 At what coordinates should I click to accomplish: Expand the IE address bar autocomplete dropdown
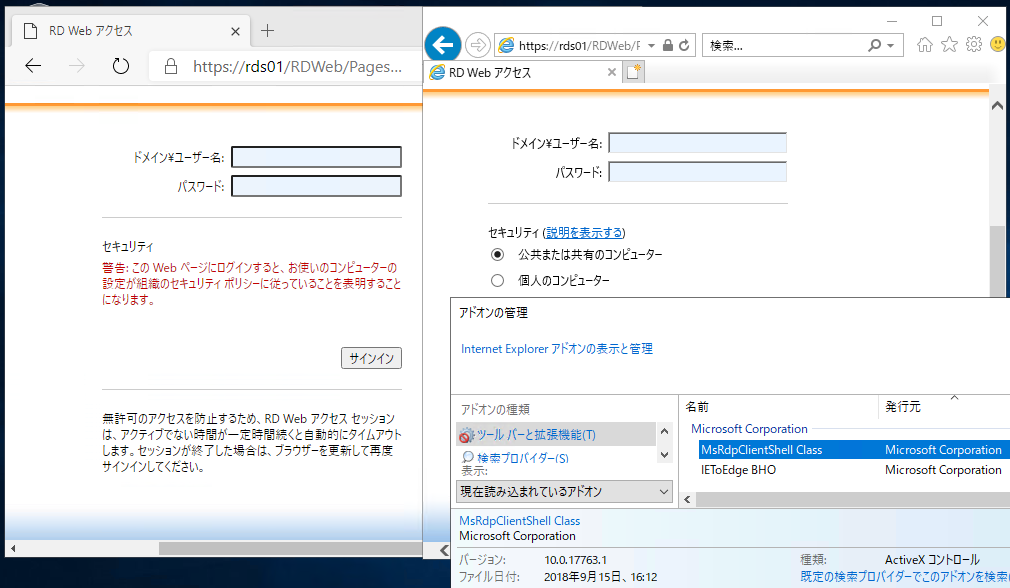click(651, 46)
